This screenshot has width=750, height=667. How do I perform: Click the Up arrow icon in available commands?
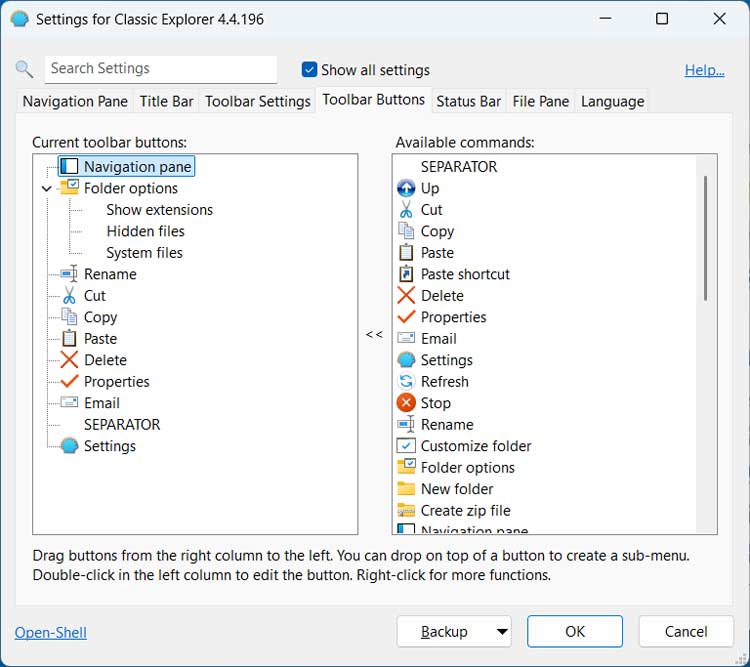(x=406, y=188)
